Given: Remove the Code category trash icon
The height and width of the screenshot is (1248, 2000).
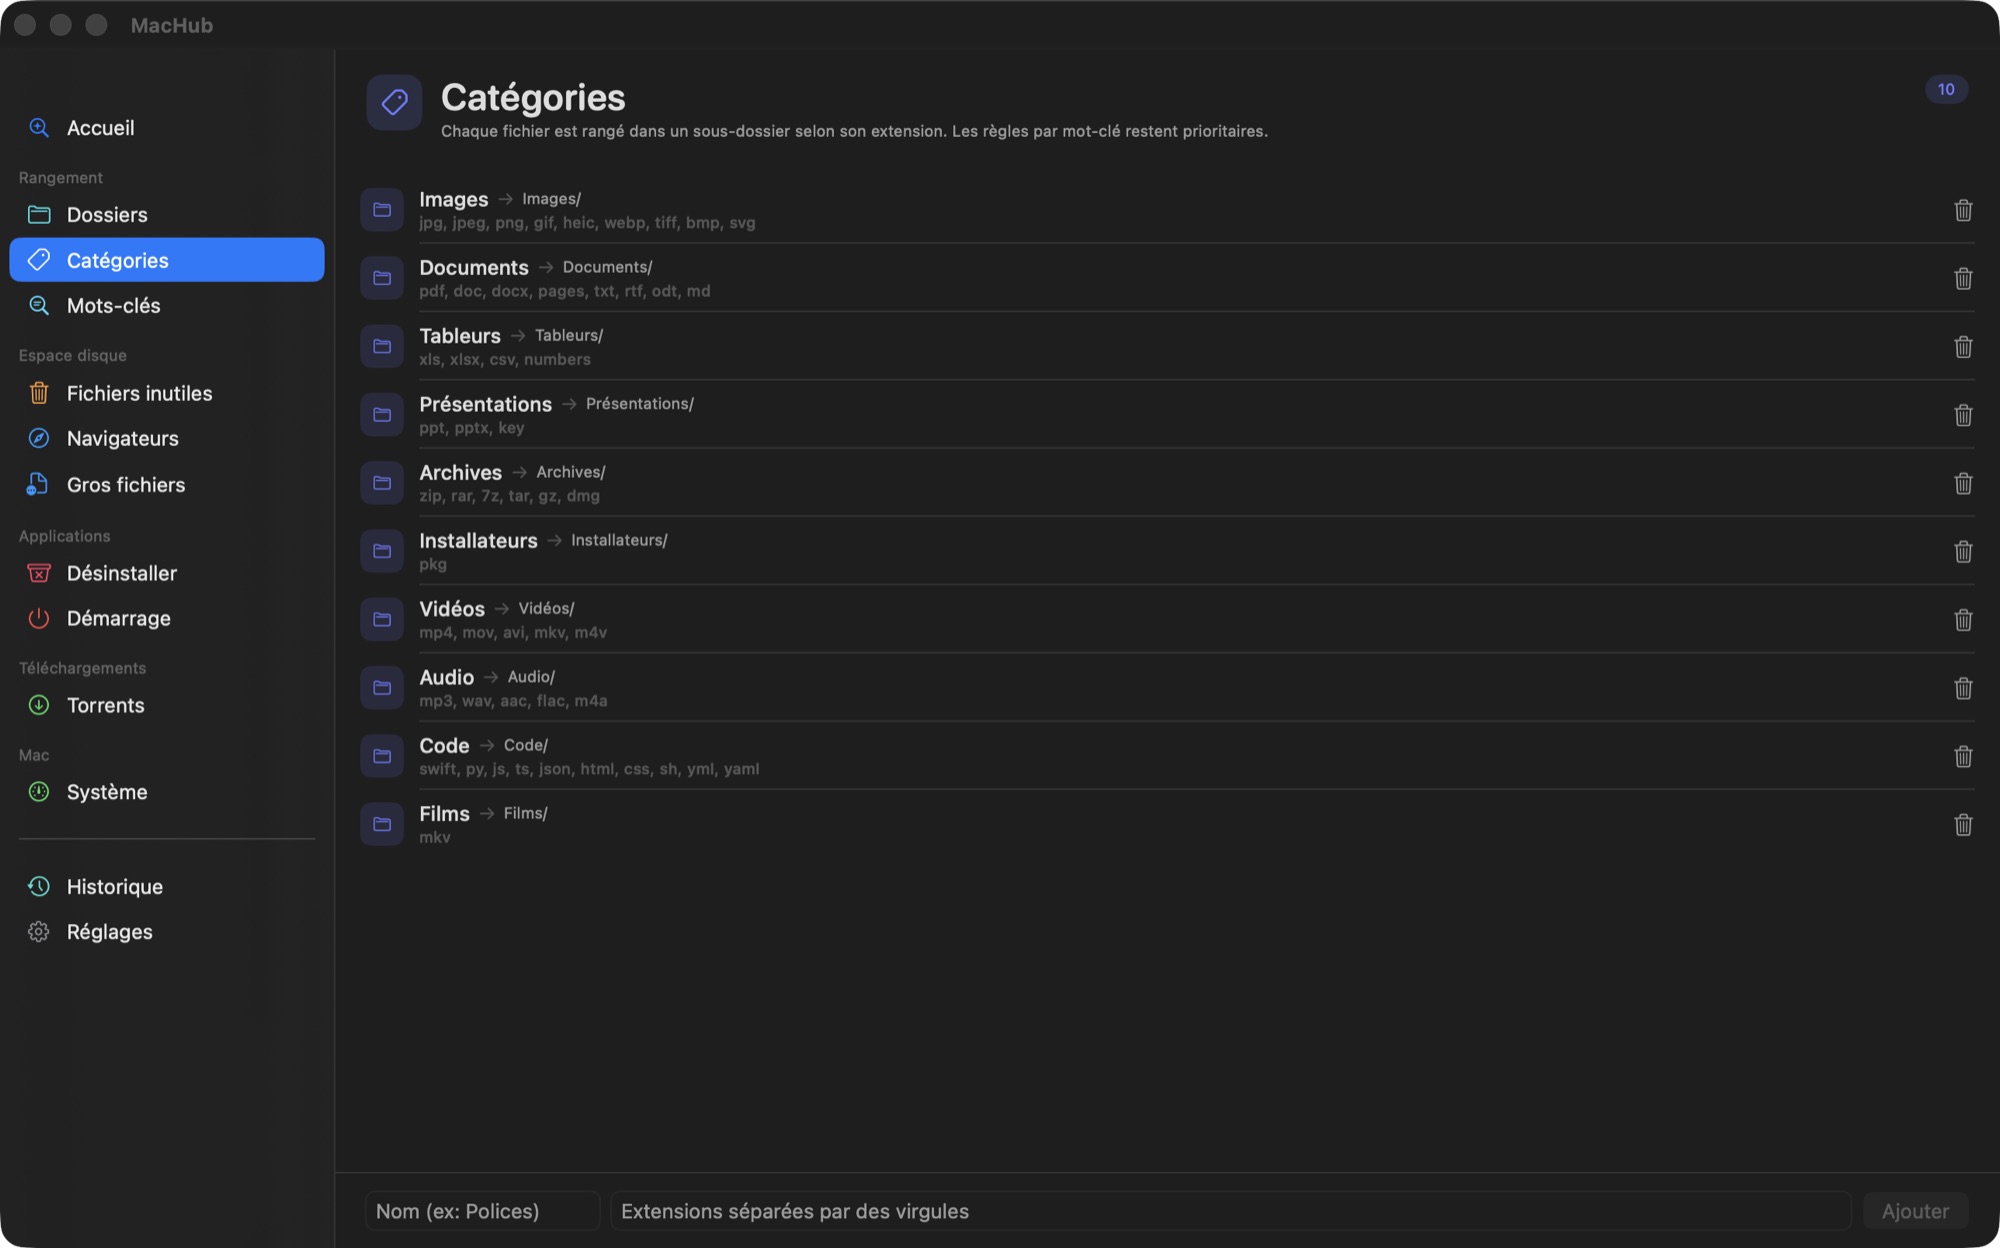Looking at the screenshot, I should coord(1963,756).
